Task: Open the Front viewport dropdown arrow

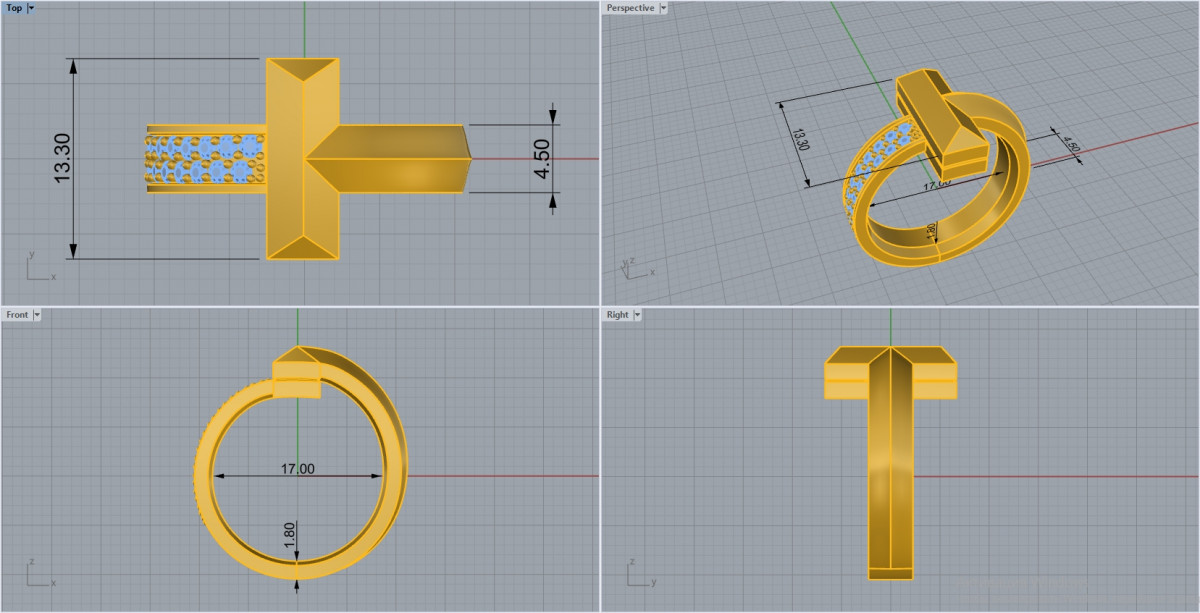Action: click(x=37, y=314)
